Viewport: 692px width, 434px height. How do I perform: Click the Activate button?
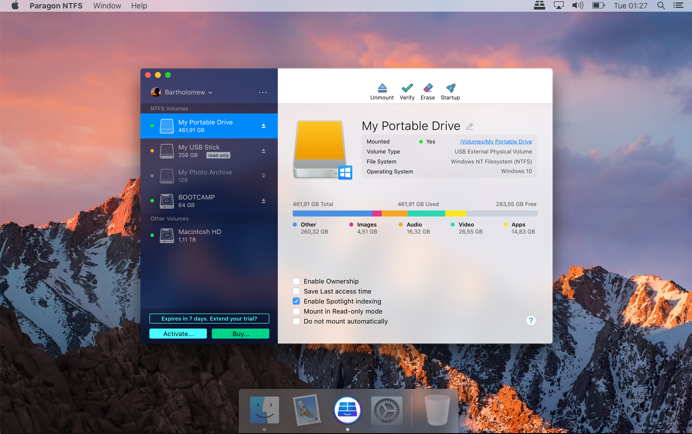(178, 334)
